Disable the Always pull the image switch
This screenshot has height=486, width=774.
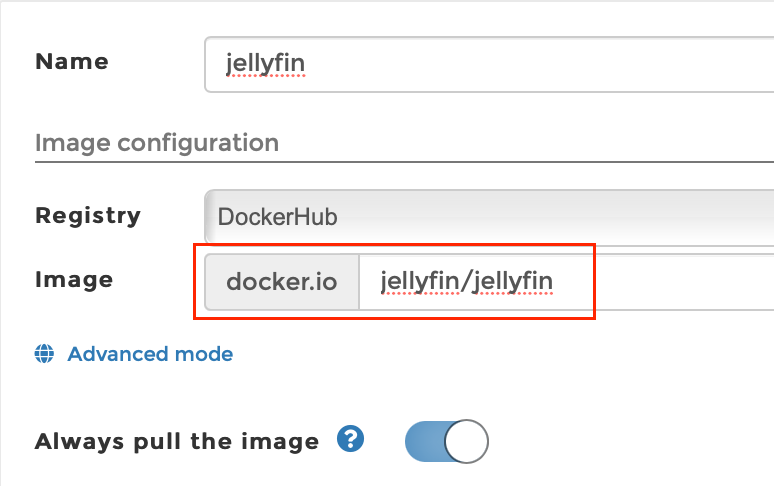point(447,441)
